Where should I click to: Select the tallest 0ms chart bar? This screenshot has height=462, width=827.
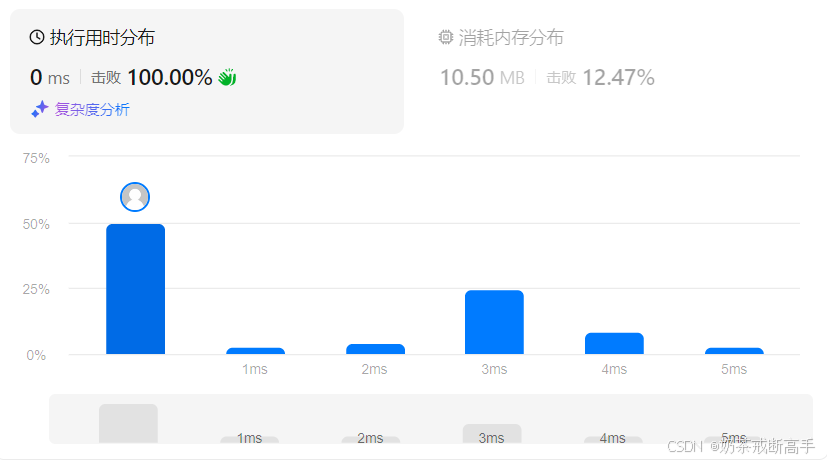click(136, 289)
